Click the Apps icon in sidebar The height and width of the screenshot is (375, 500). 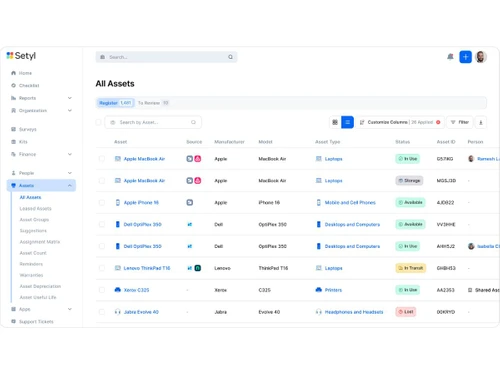tap(13, 309)
